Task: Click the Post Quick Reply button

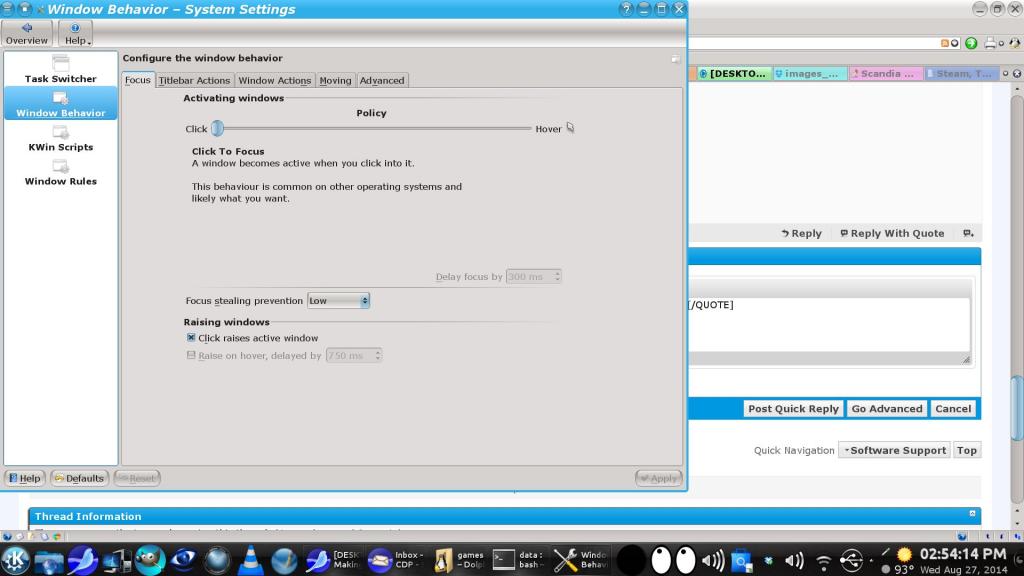Action: click(793, 408)
